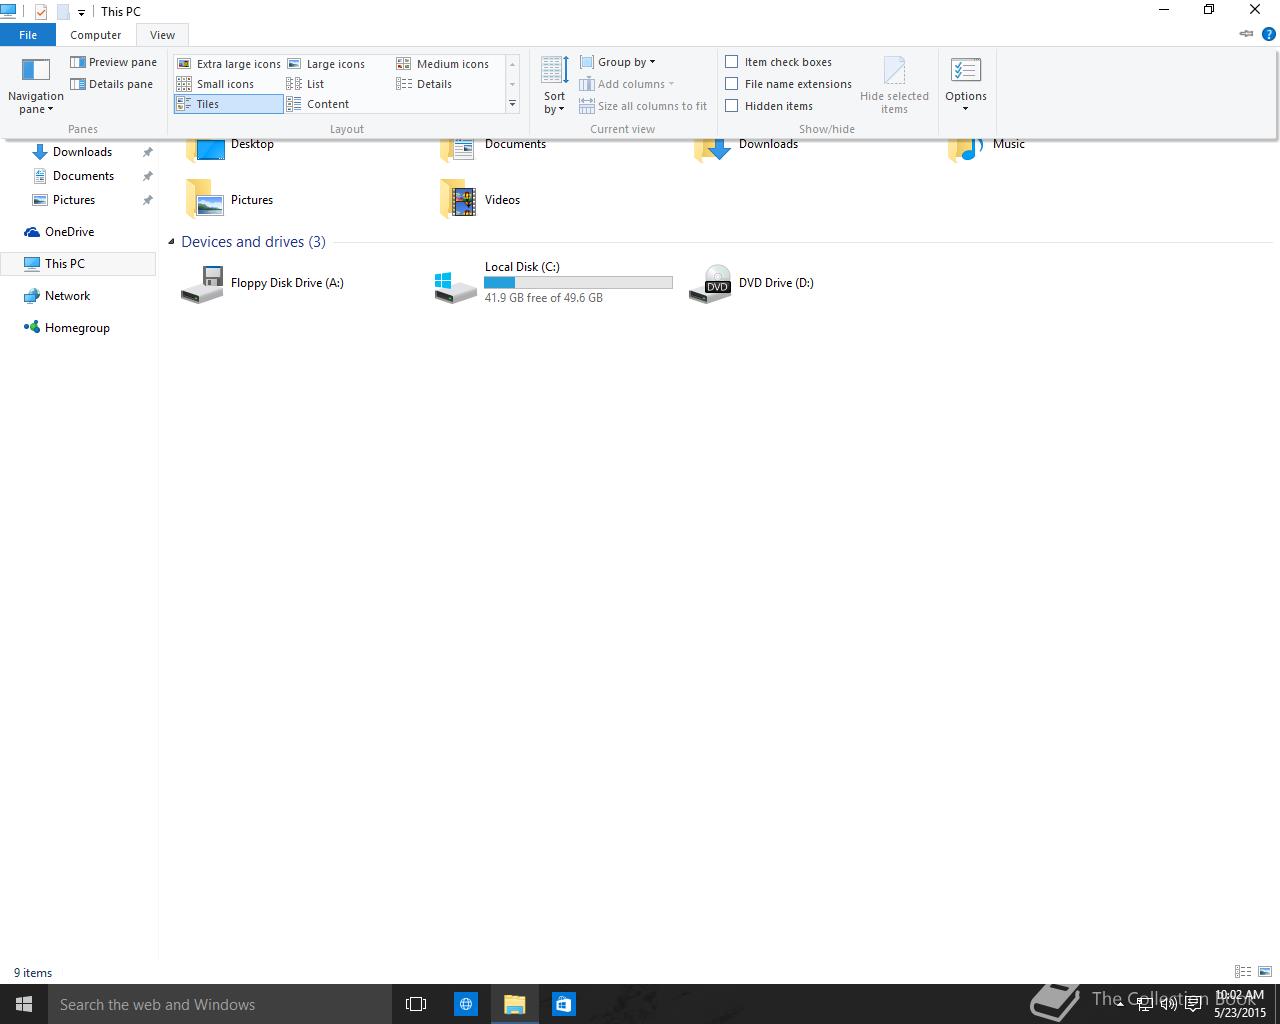This screenshot has height=1024, width=1280.
Task: Unpin Downloads using its pin icon
Action: point(148,152)
